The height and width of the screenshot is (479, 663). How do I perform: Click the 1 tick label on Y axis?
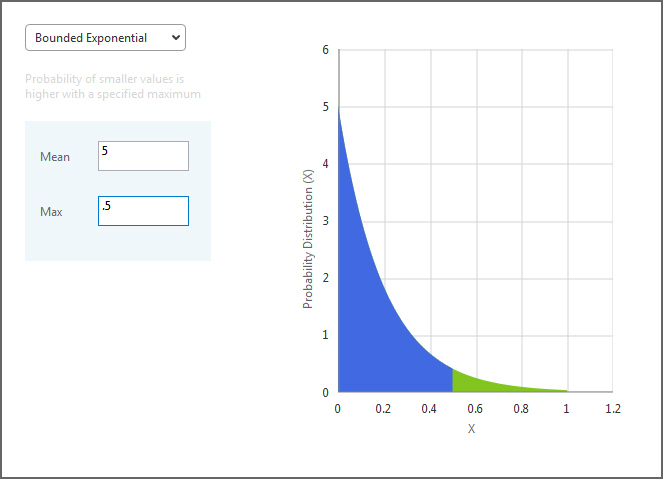[325, 335]
